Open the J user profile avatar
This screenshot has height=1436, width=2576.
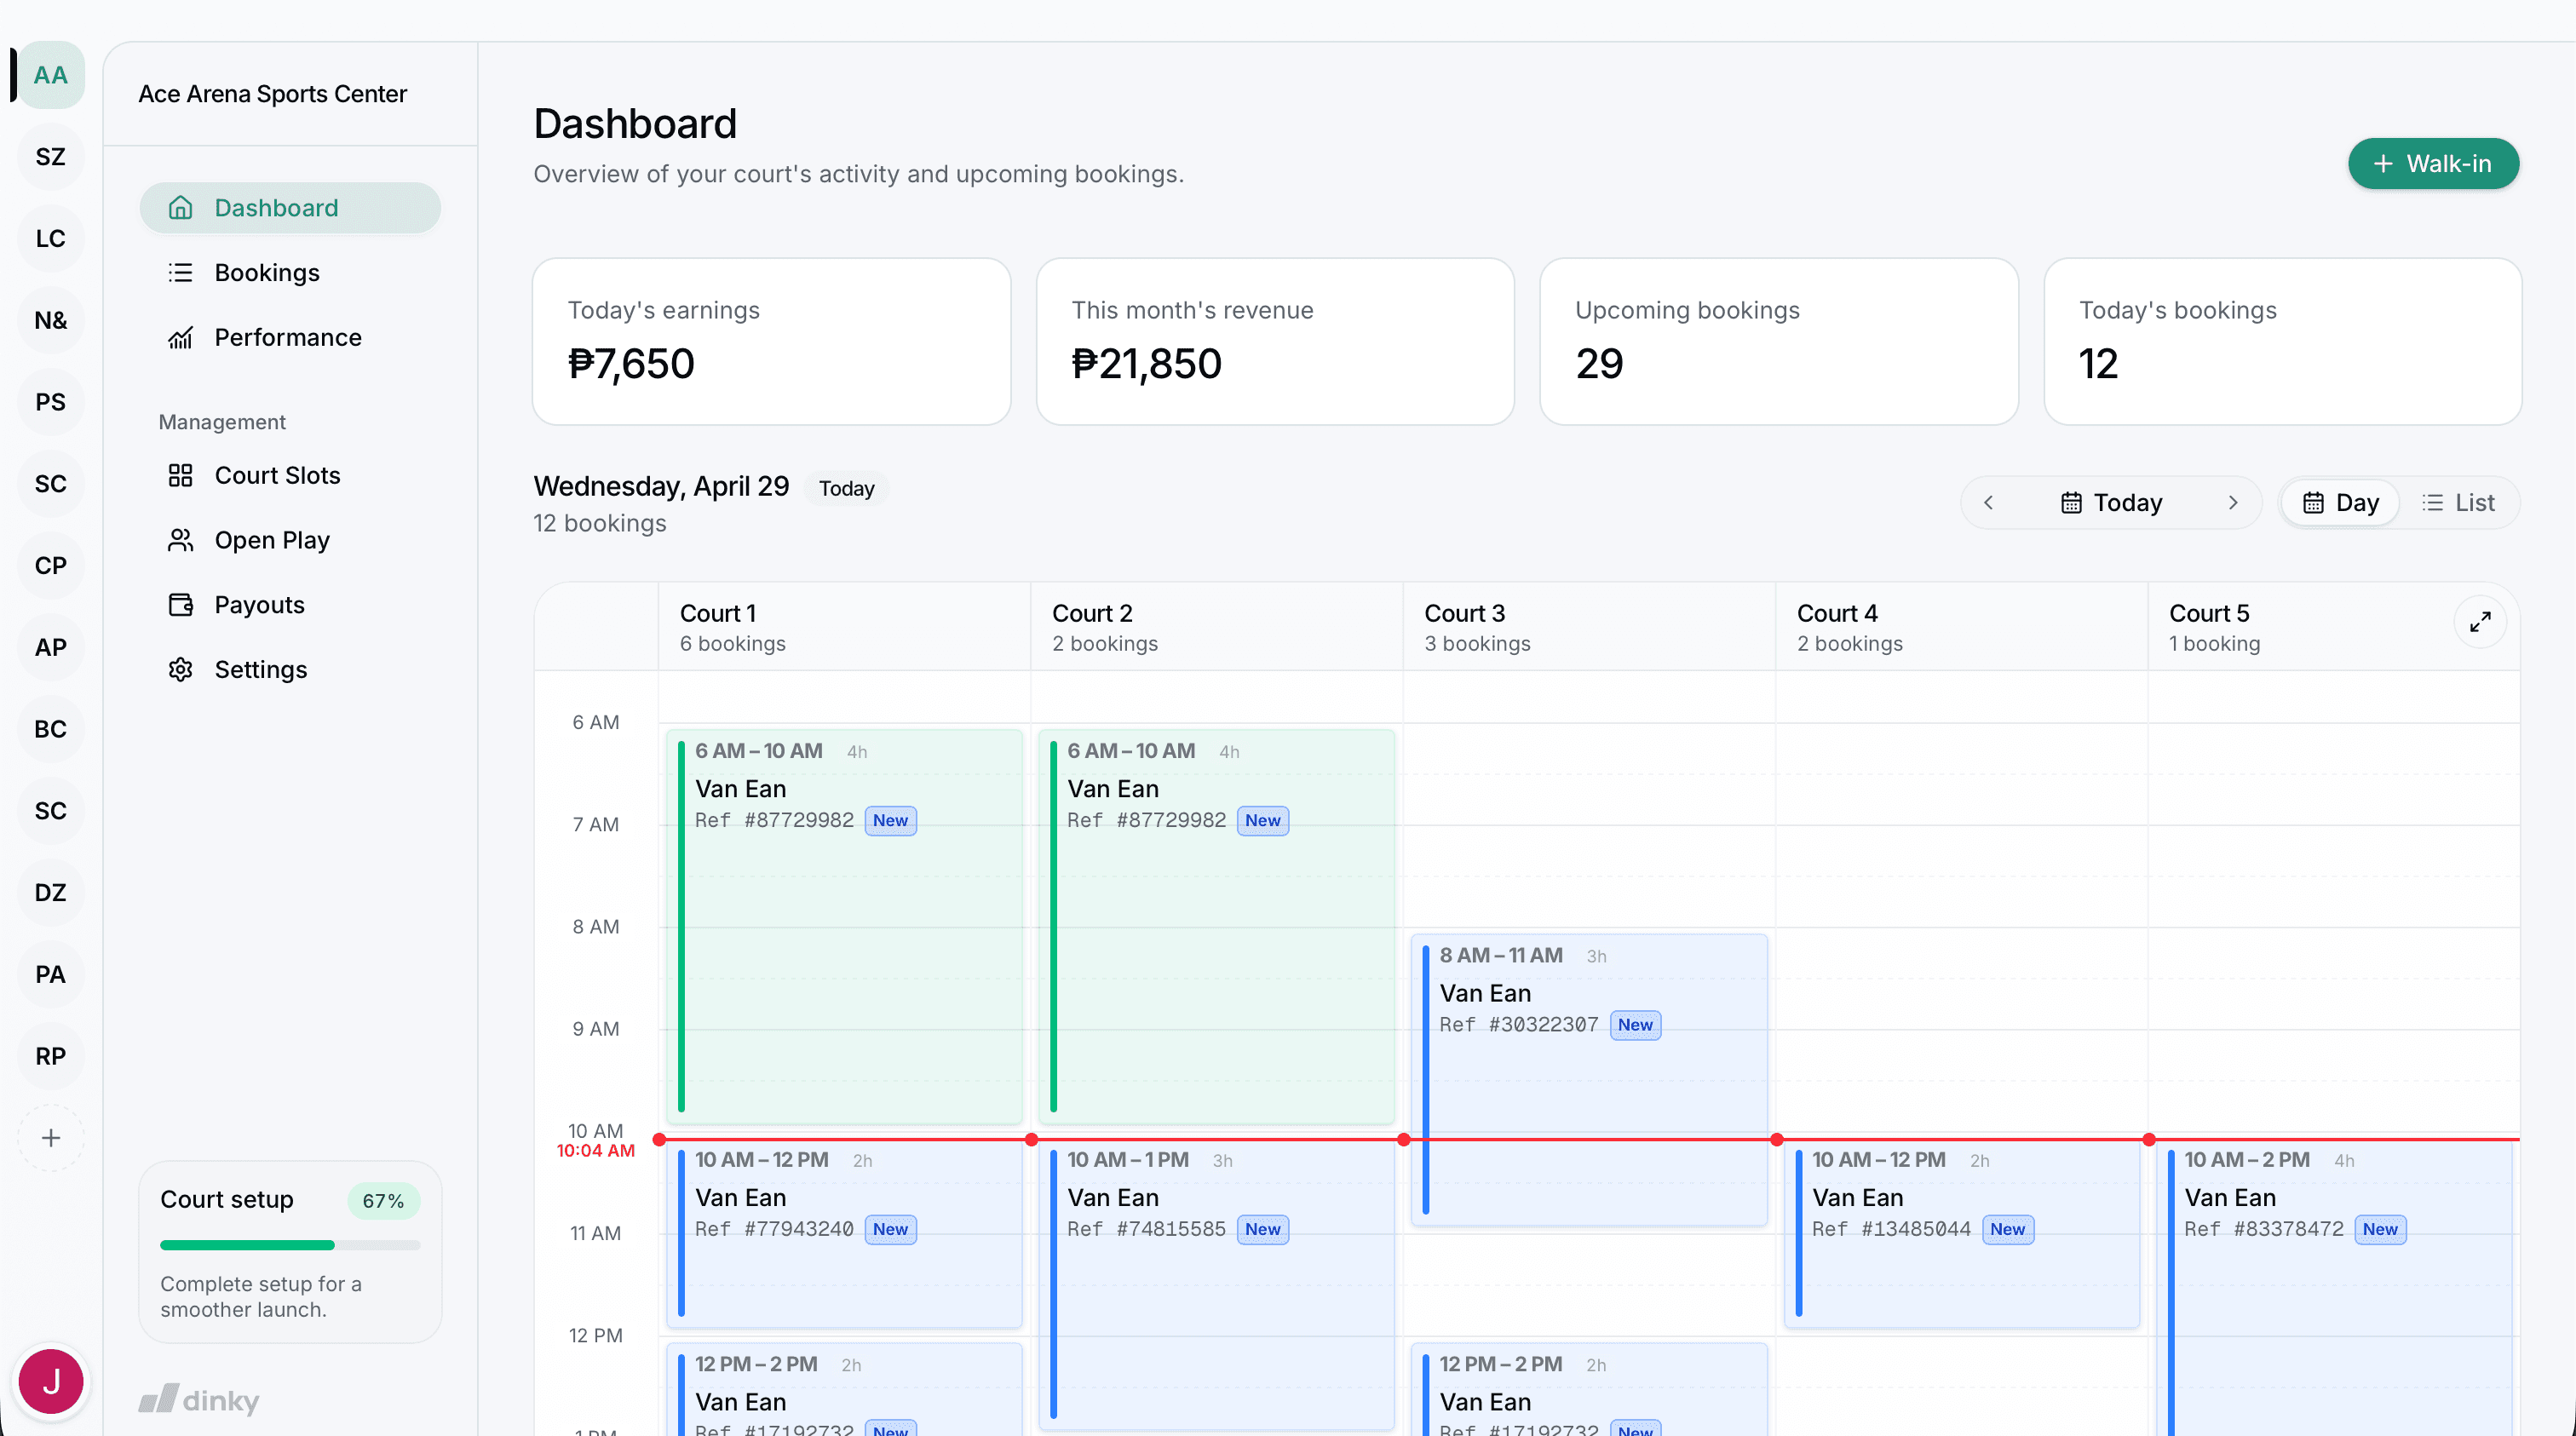click(x=51, y=1382)
